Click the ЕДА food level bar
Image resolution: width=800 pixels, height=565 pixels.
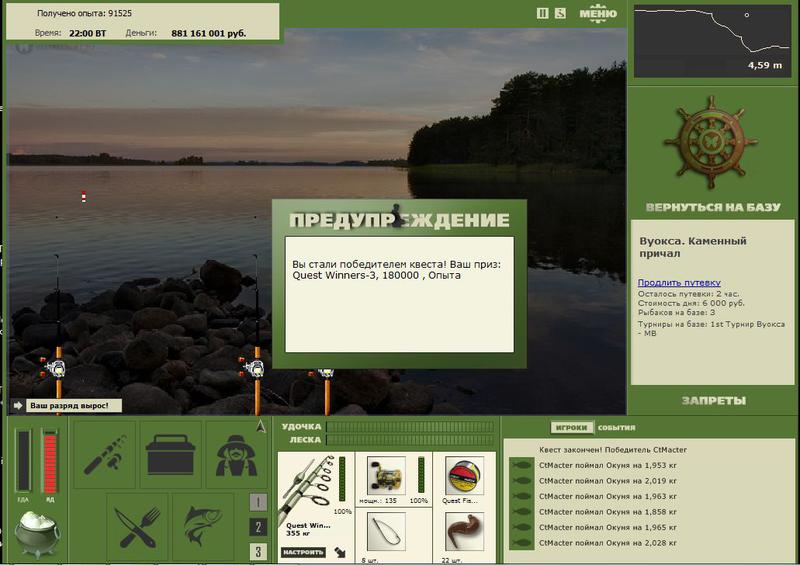click(x=23, y=461)
